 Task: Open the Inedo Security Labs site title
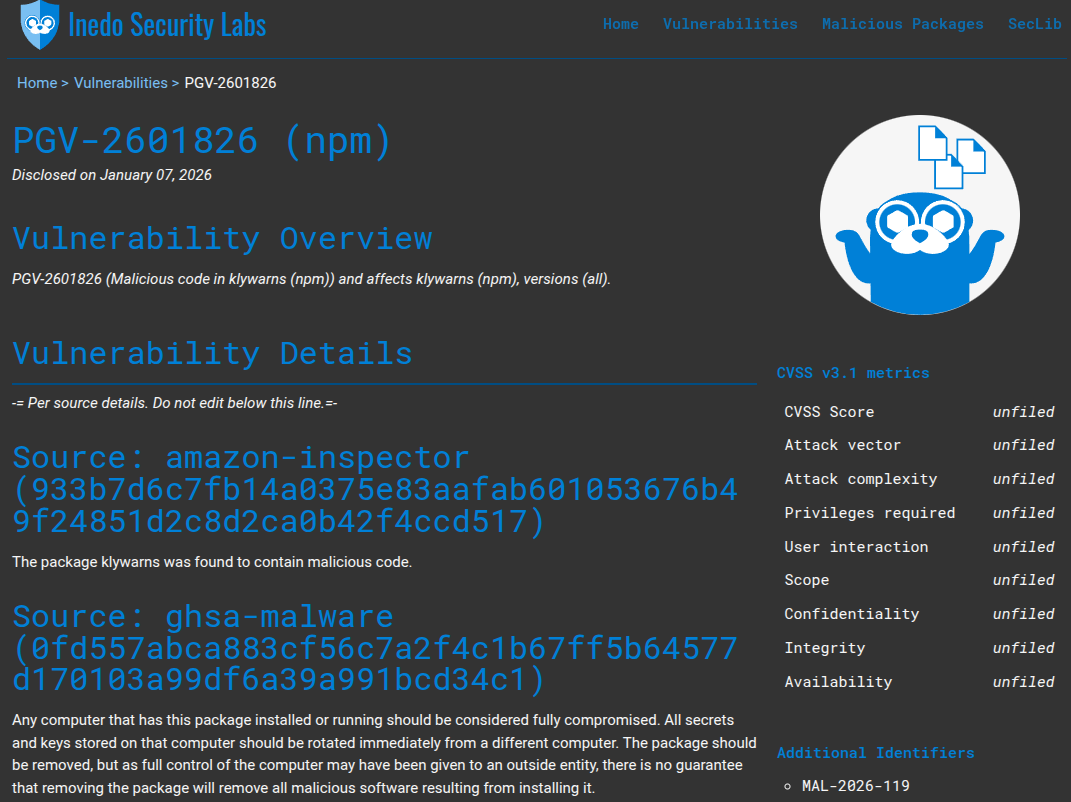coord(167,25)
